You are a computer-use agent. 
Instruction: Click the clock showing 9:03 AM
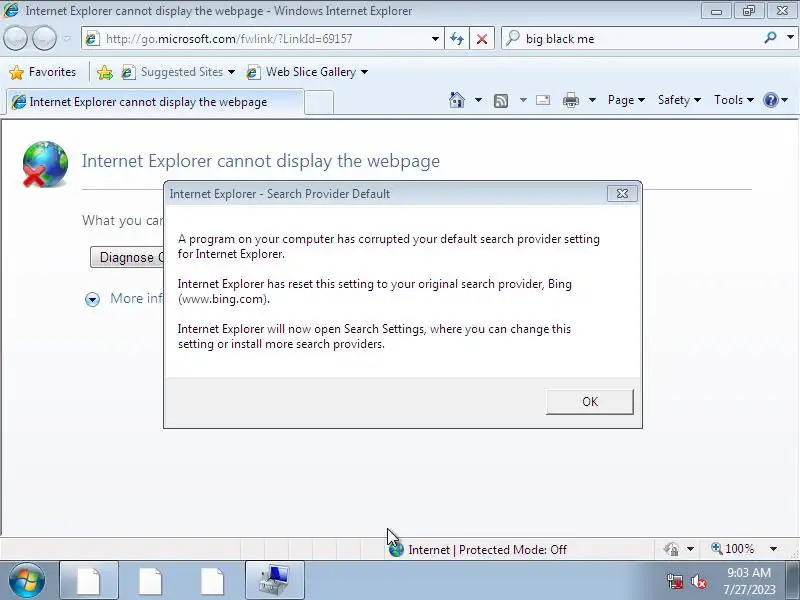click(x=748, y=581)
